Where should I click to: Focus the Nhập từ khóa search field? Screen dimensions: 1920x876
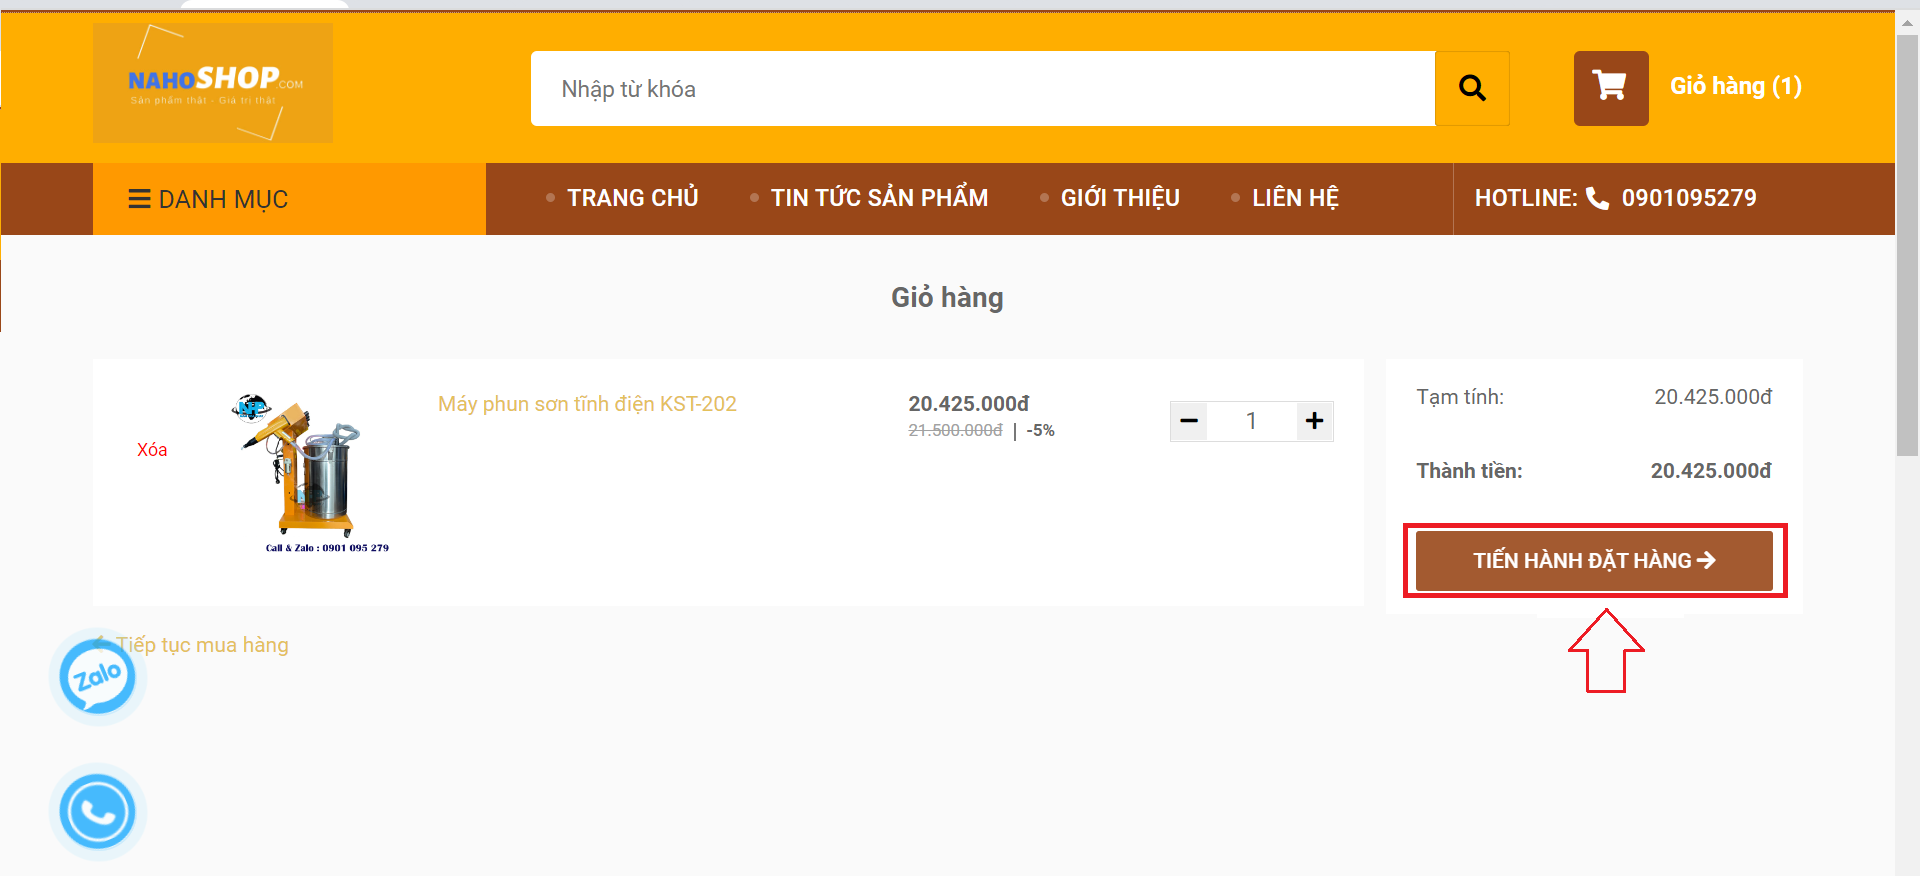[982, 89]
